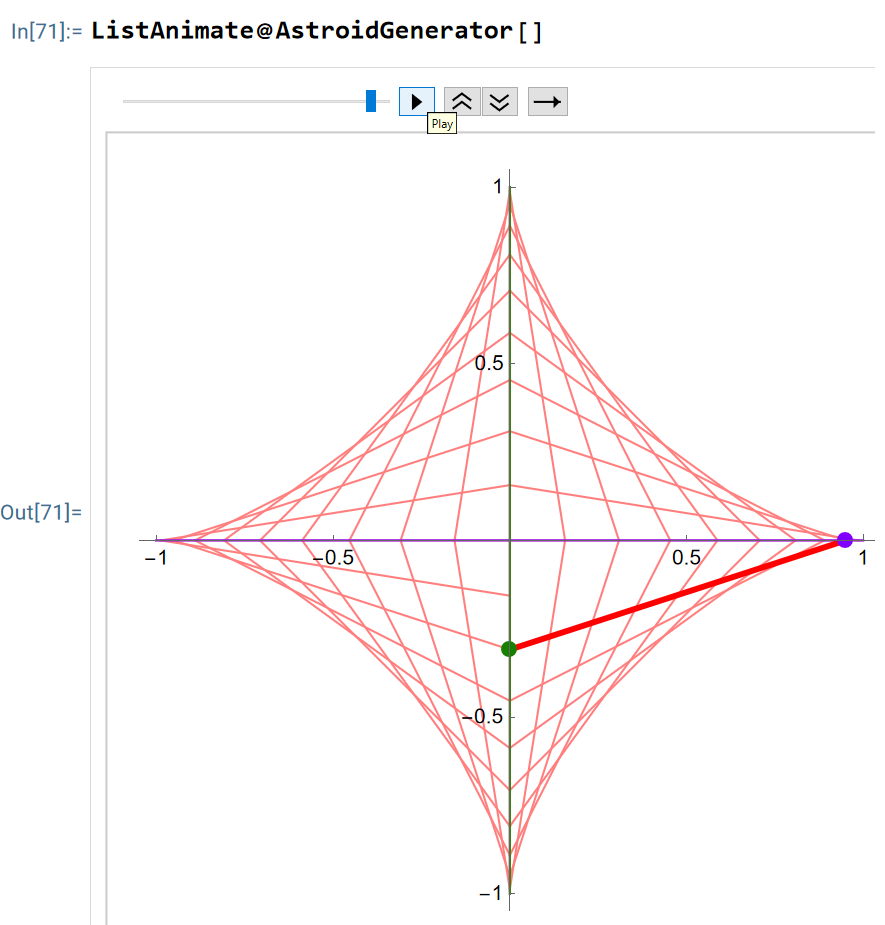Click the animation slider track left portion
The height and width of the screenshot is (925, 885).
[x=244, y=101]
